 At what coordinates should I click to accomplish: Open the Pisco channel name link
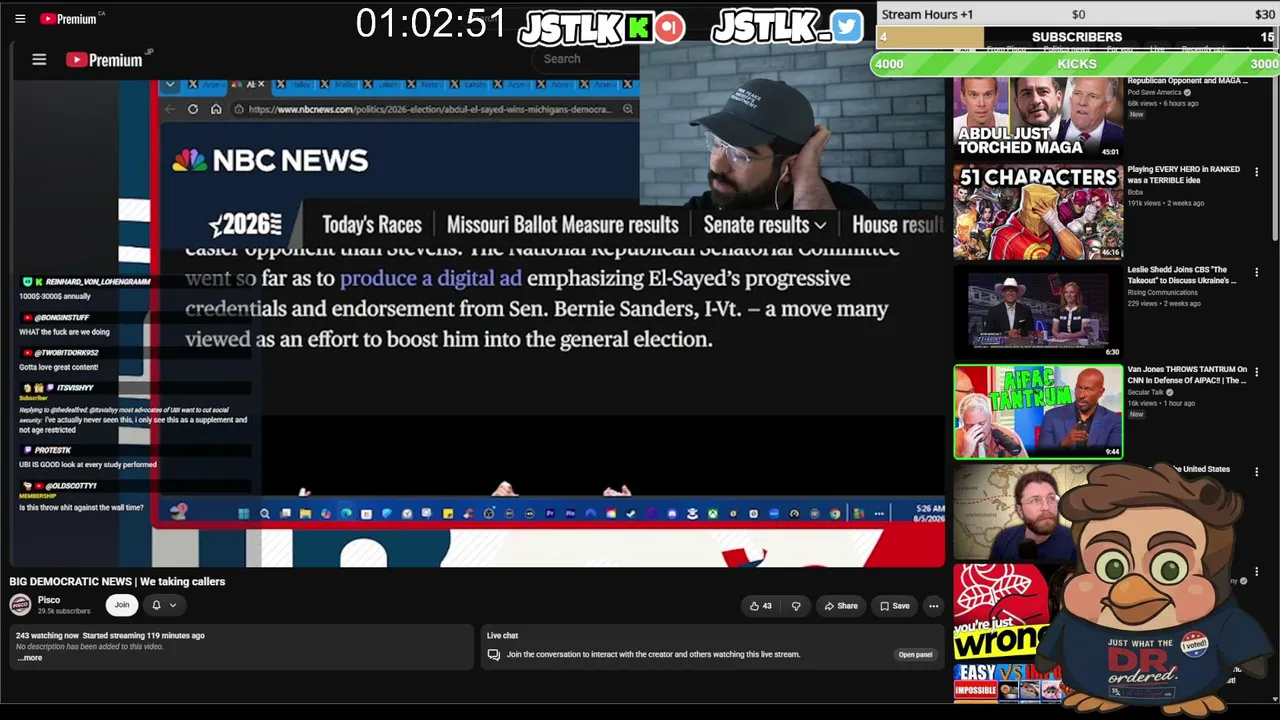49,600
